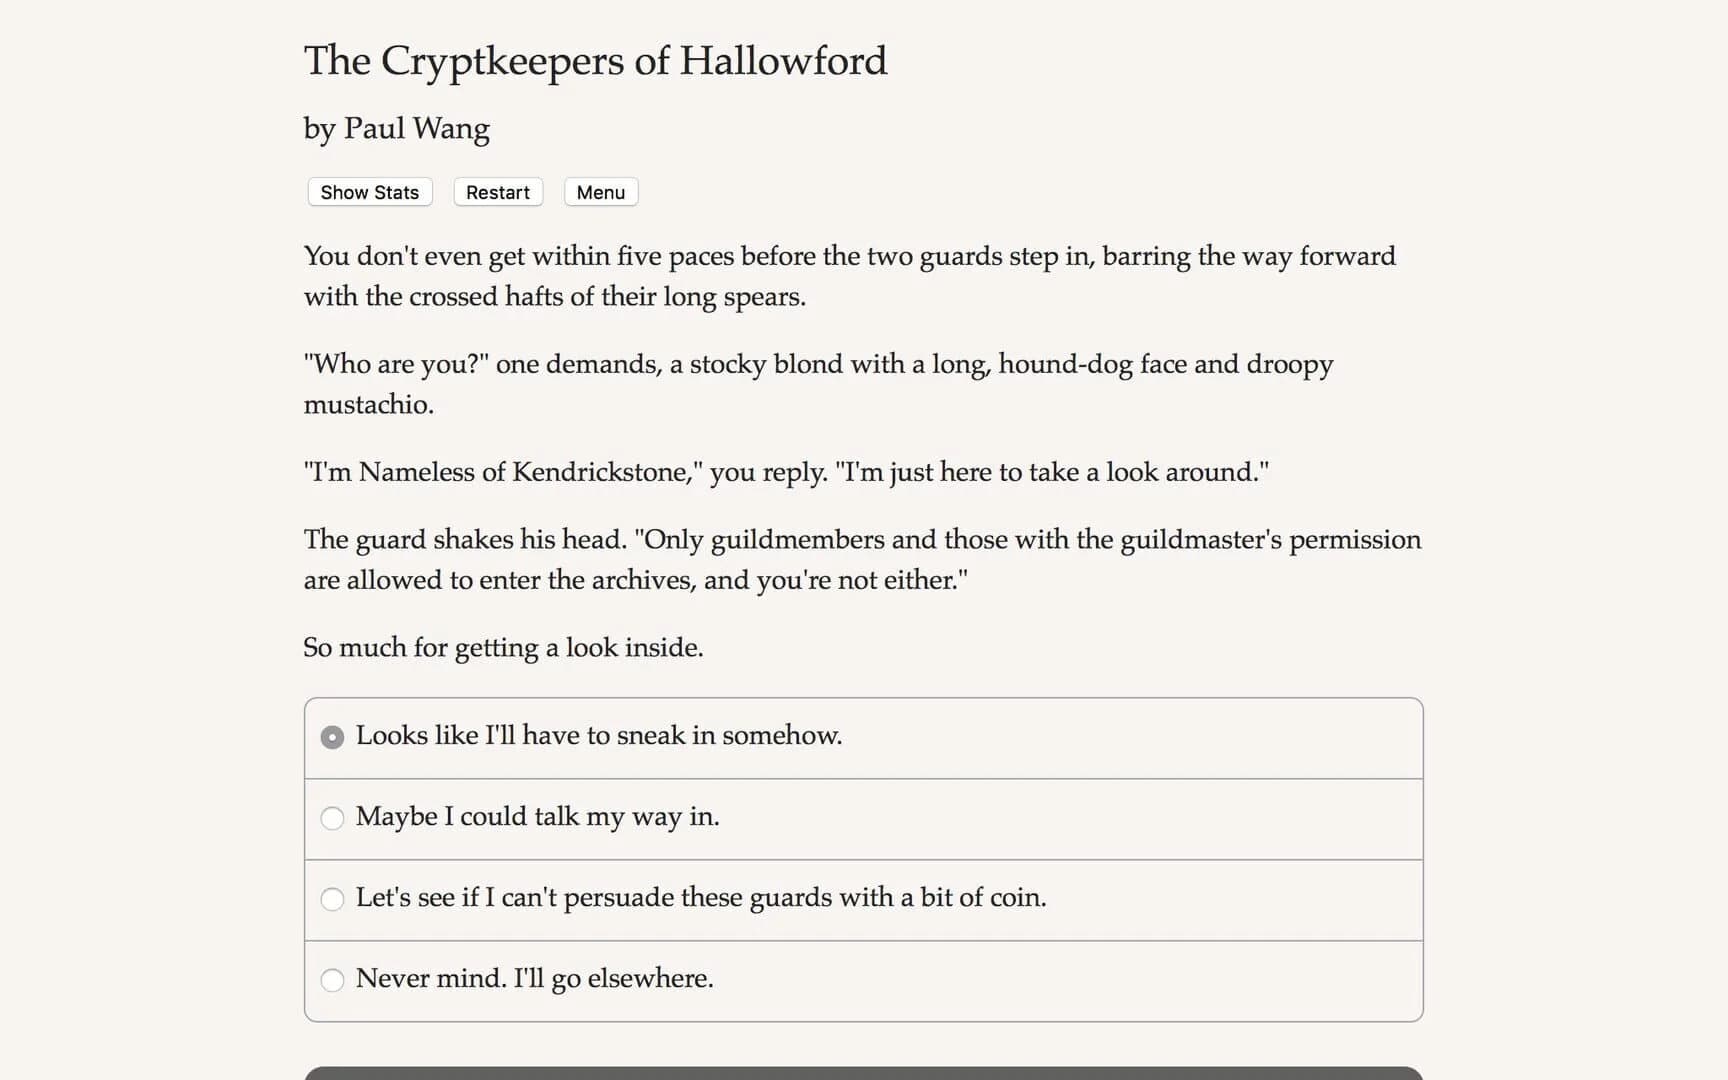Click the empty radio beside "Maybe I could talk"
The image size is (1728, 1080).
(x=332, y=818)
